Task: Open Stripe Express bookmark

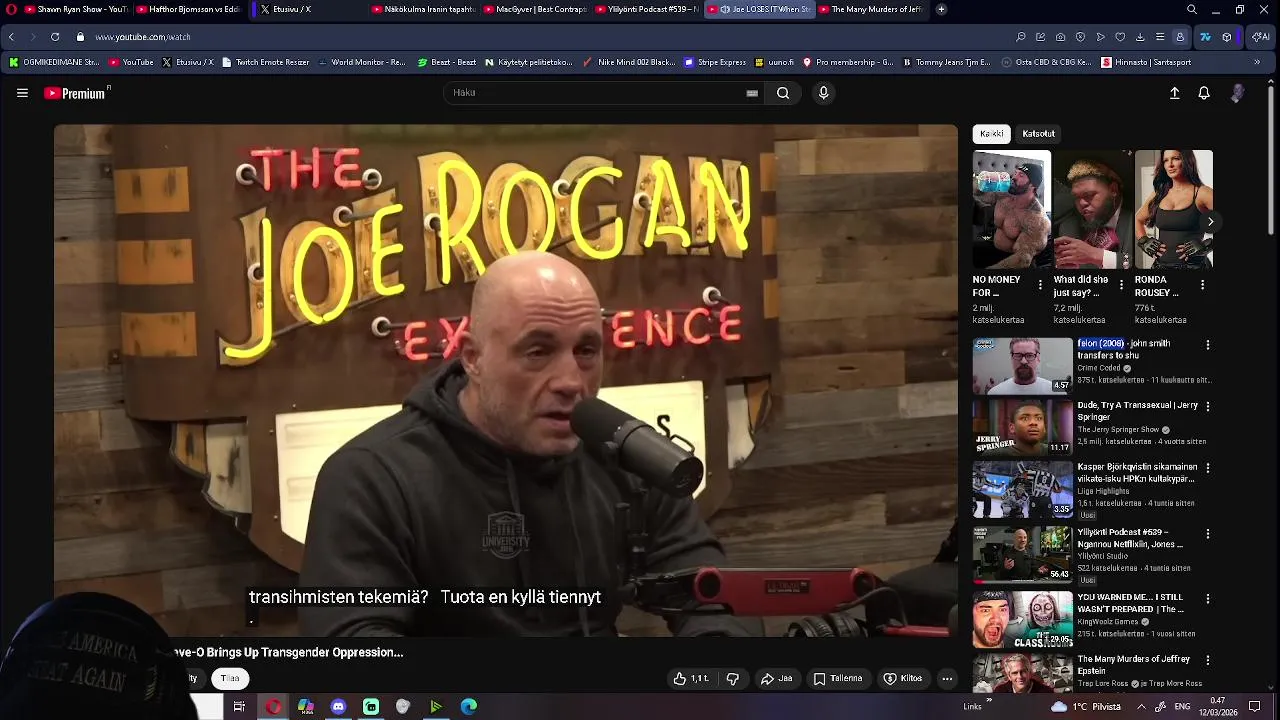Action: 715,62
